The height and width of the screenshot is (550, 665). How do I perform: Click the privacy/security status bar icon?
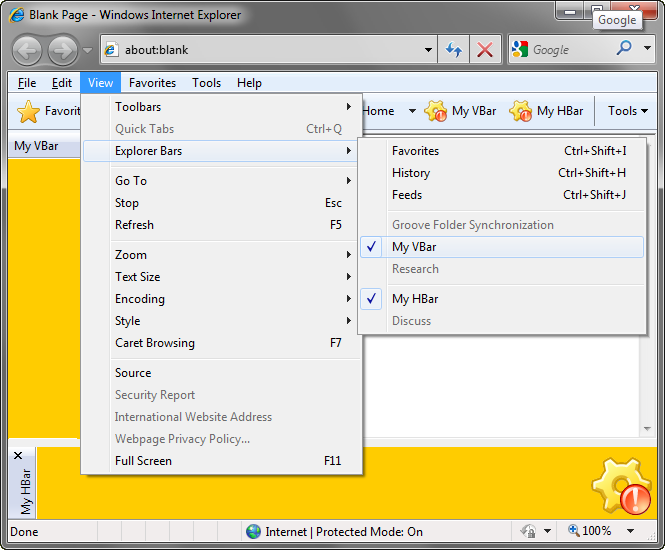point(528,531)
